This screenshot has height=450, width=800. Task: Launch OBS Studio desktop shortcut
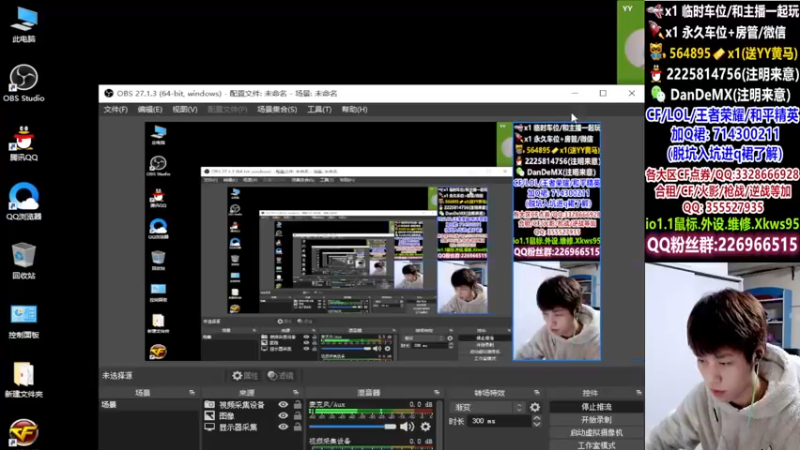click(23, 83)
